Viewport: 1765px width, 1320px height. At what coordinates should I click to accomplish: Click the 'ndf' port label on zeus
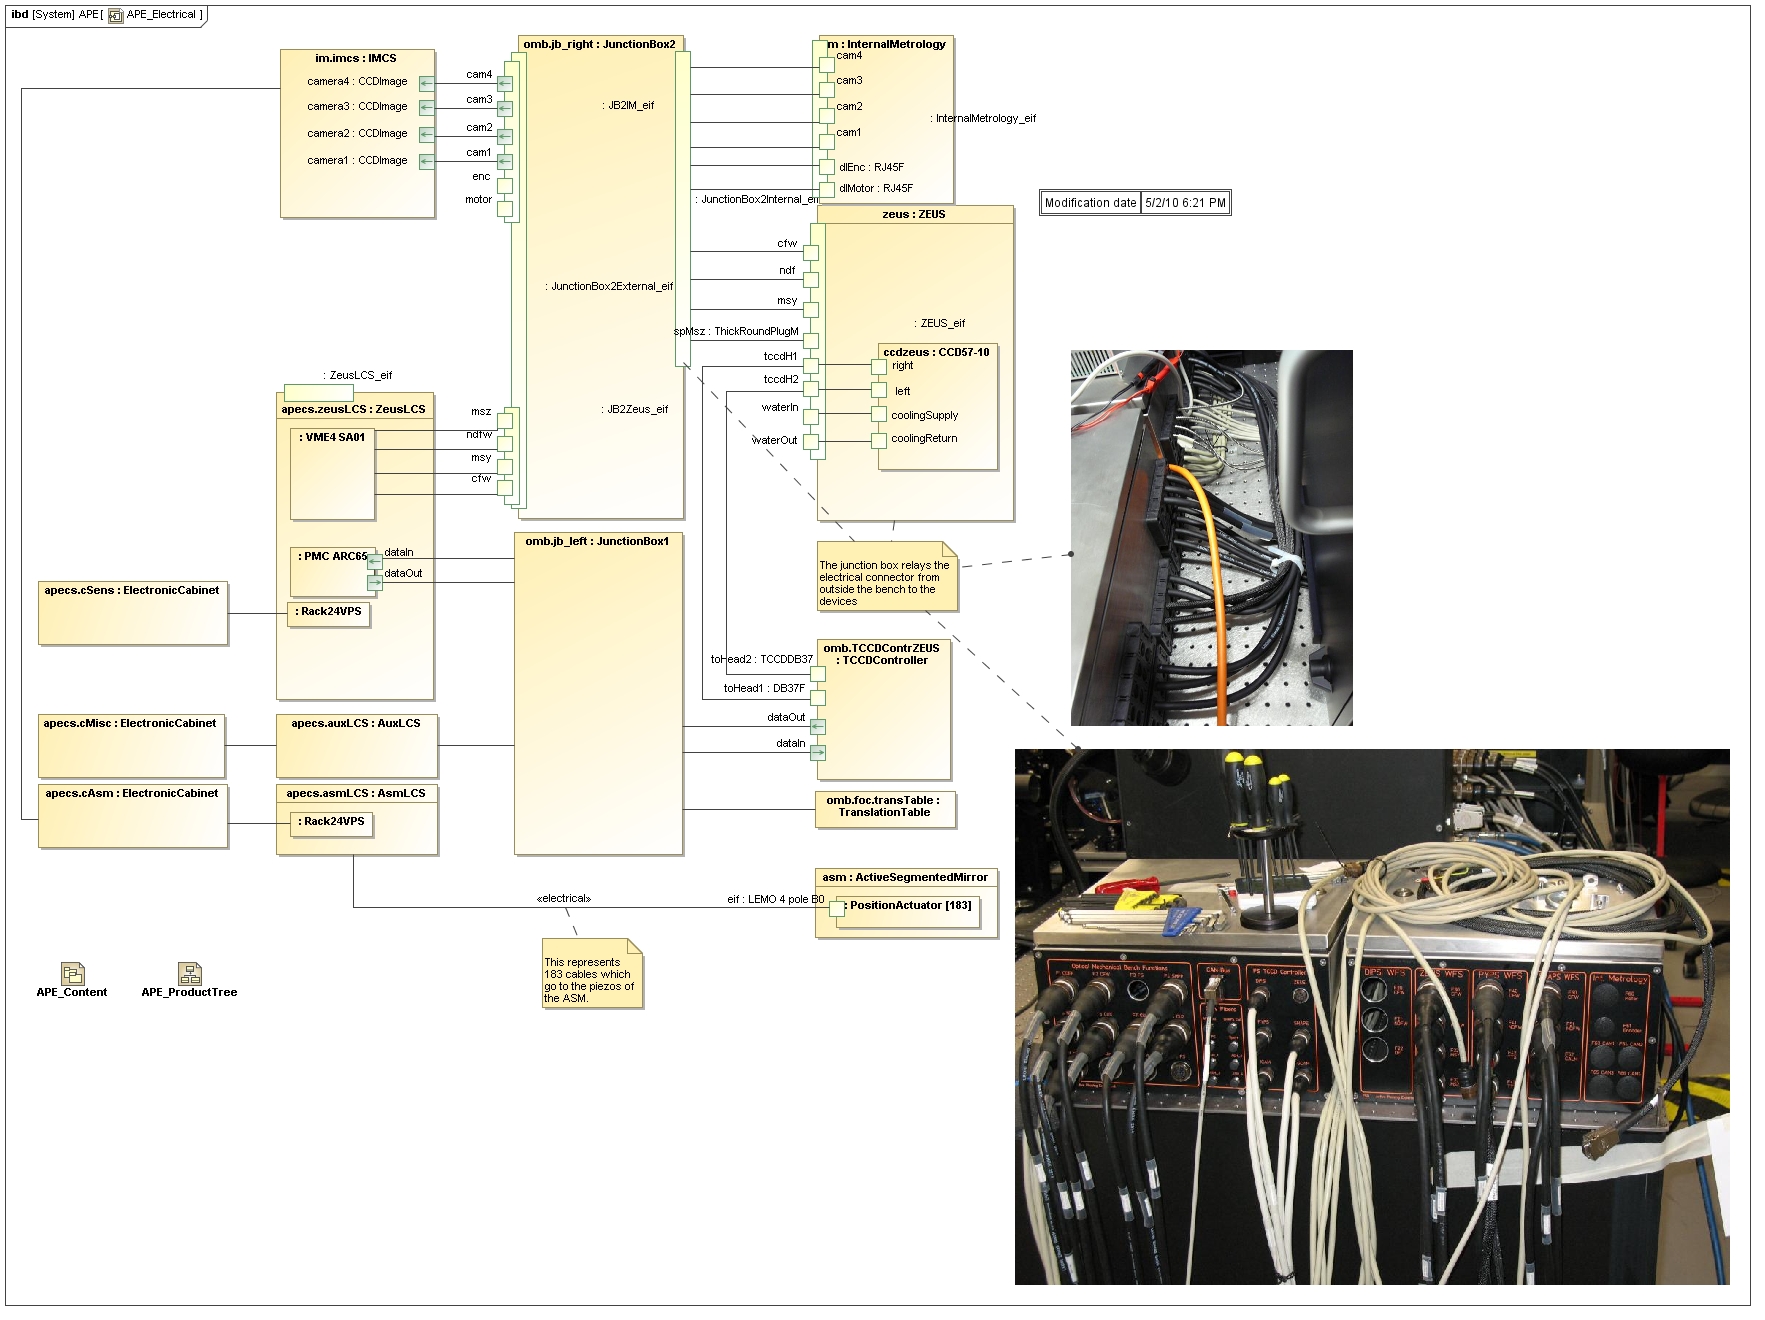coord(787,270)
